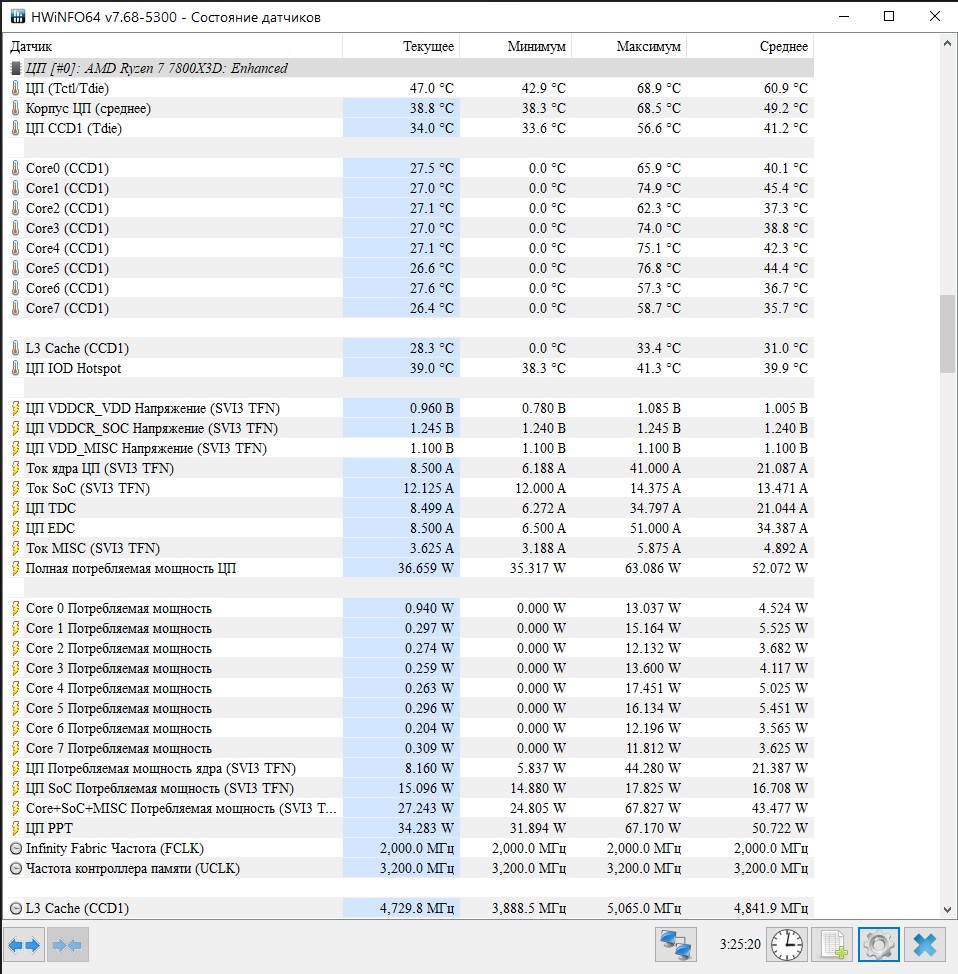This screenshot has height=974, width=958.
Task: Click the collapse columns inward-arrows button
Action: click(67, 945)
